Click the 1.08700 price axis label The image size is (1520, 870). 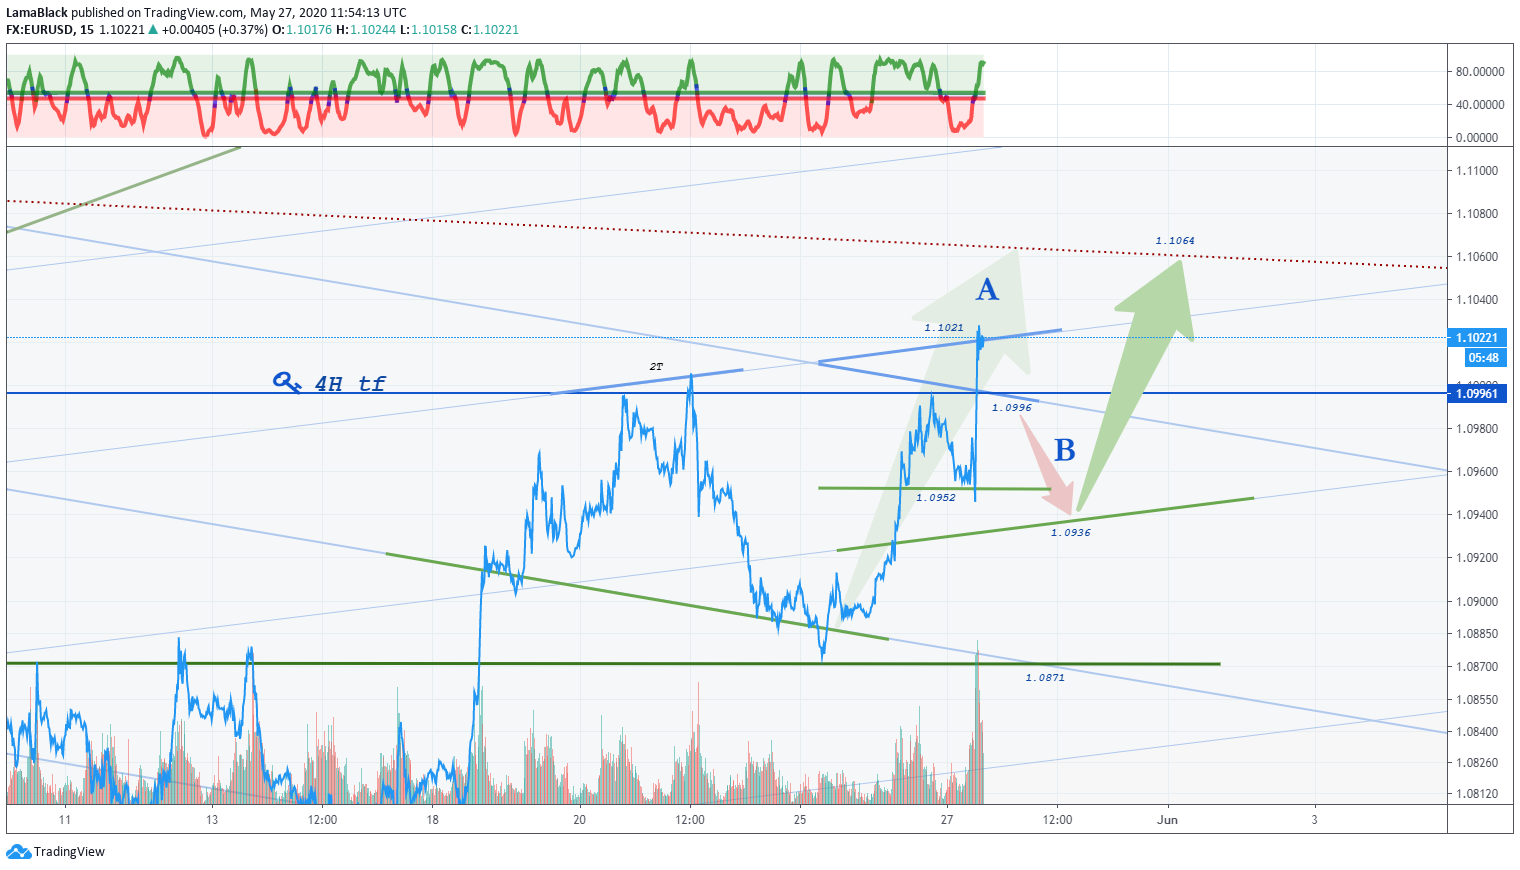(x=1477, y=667)
